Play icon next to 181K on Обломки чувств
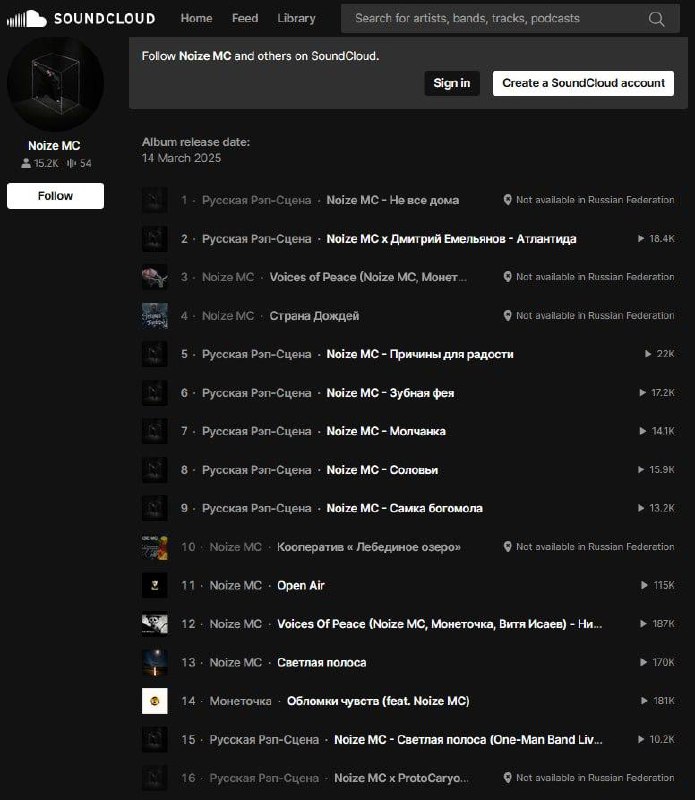This screenshot has height=800, width=695. [x=644, y=701]
